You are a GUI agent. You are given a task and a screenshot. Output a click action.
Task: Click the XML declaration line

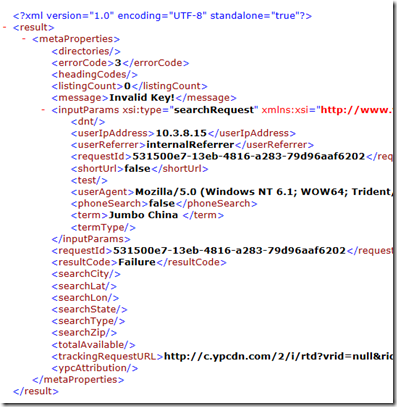162,16
